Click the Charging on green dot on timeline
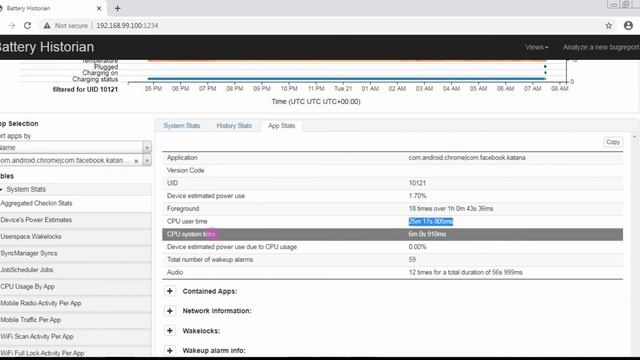 coord(545,73)
